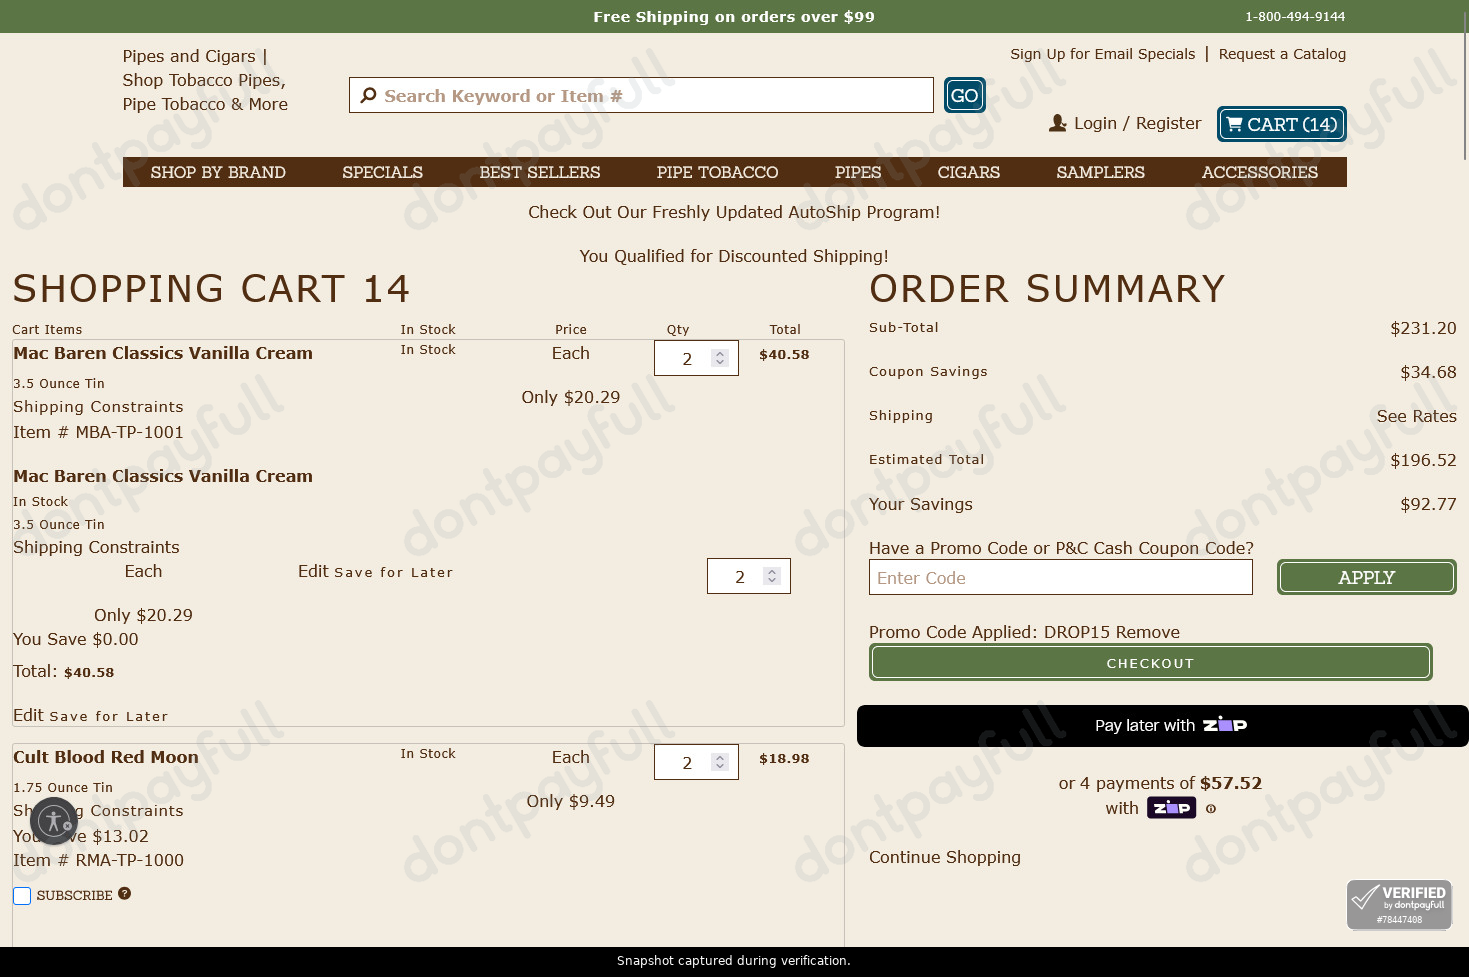Screen dimensions: 1469x977
Task: Click the Coupon Savings $34.68 value
Action: 1428,372
